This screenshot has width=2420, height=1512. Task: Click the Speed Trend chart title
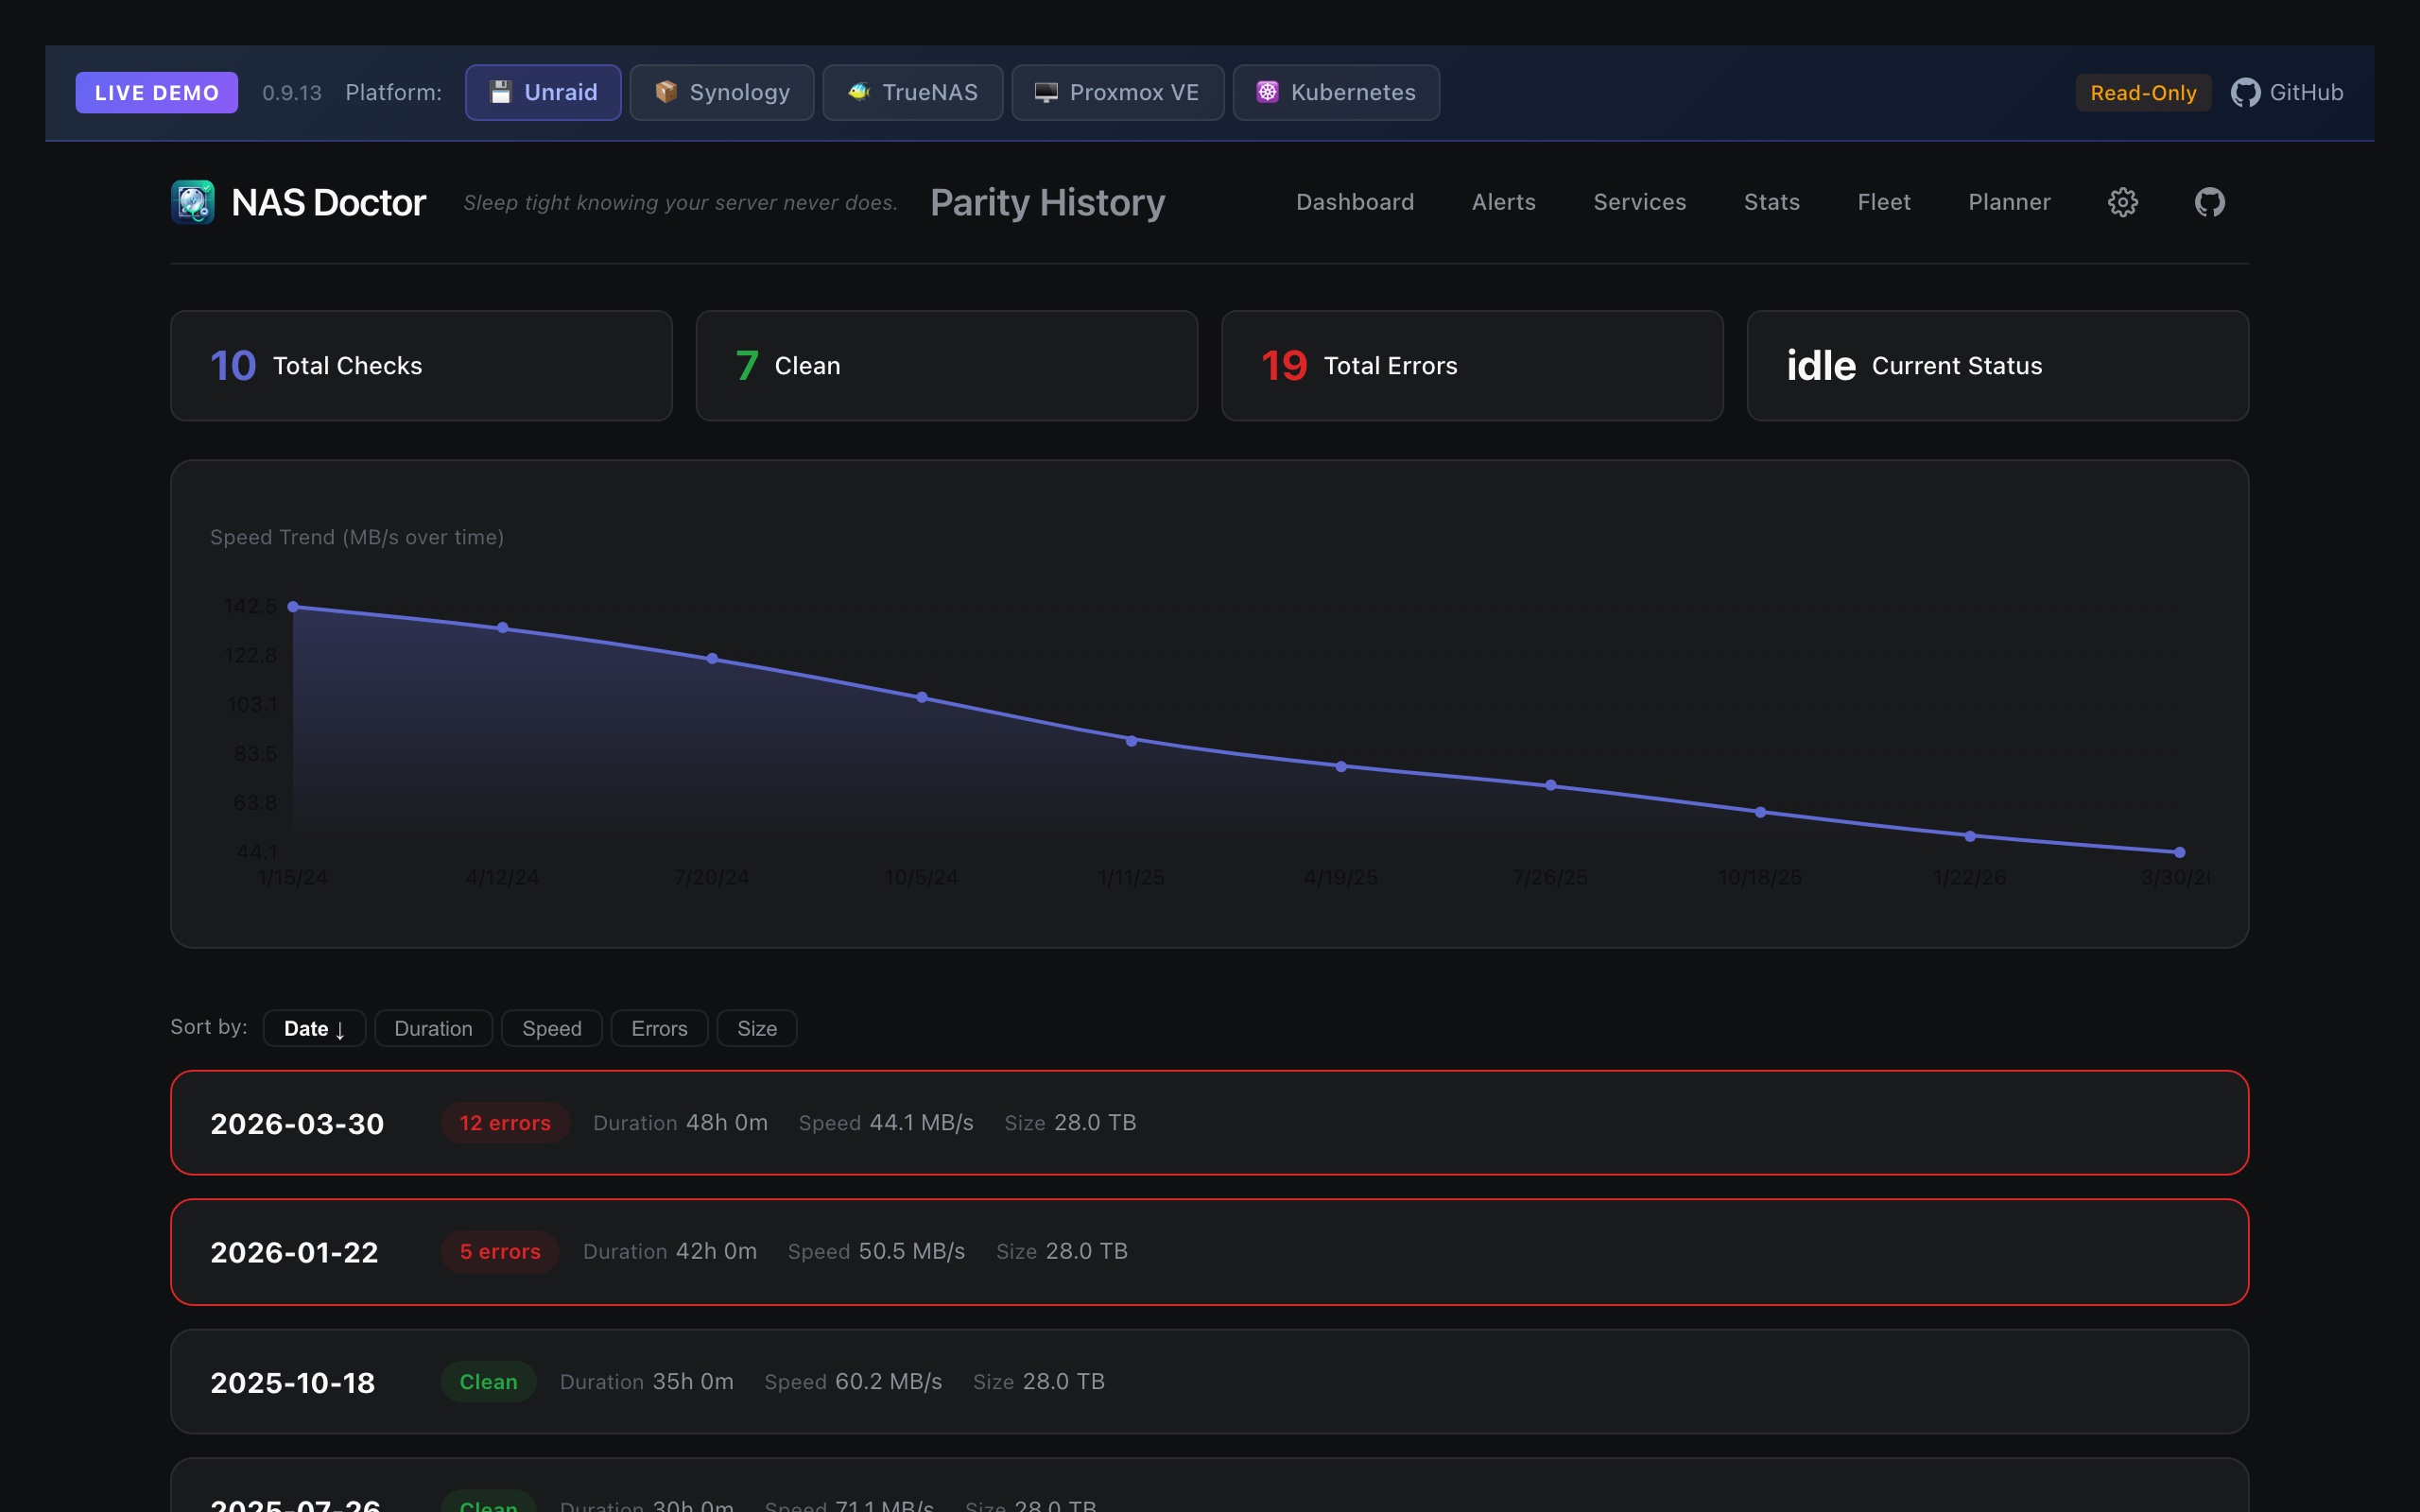(x=357, y=537)
